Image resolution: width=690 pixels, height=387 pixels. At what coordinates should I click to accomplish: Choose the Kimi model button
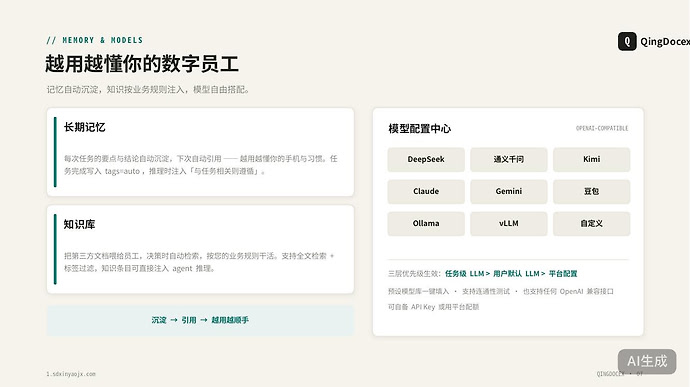591,159
